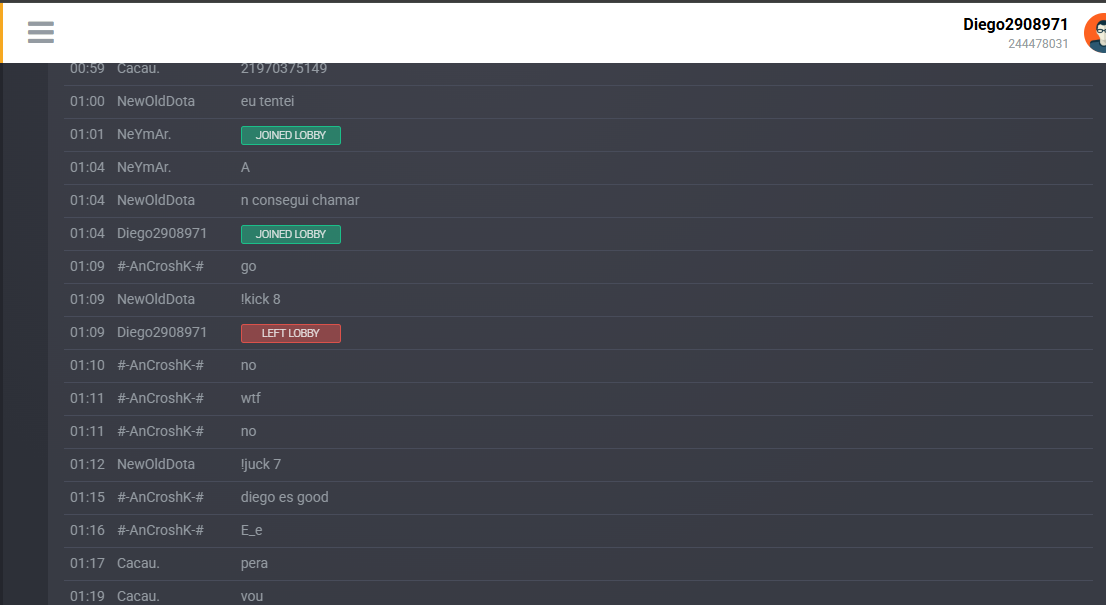Select Diego2908971 in the 01:04 row
This screenshot has height=605, width=1106.
click(162, 233)
